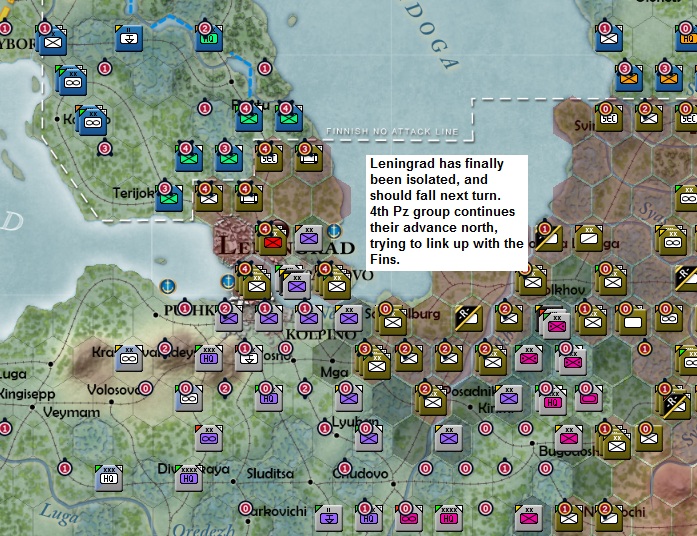The image size is (697, 536).
Task: Click the Kingisepp town label
Action: (x=28, y=394)
